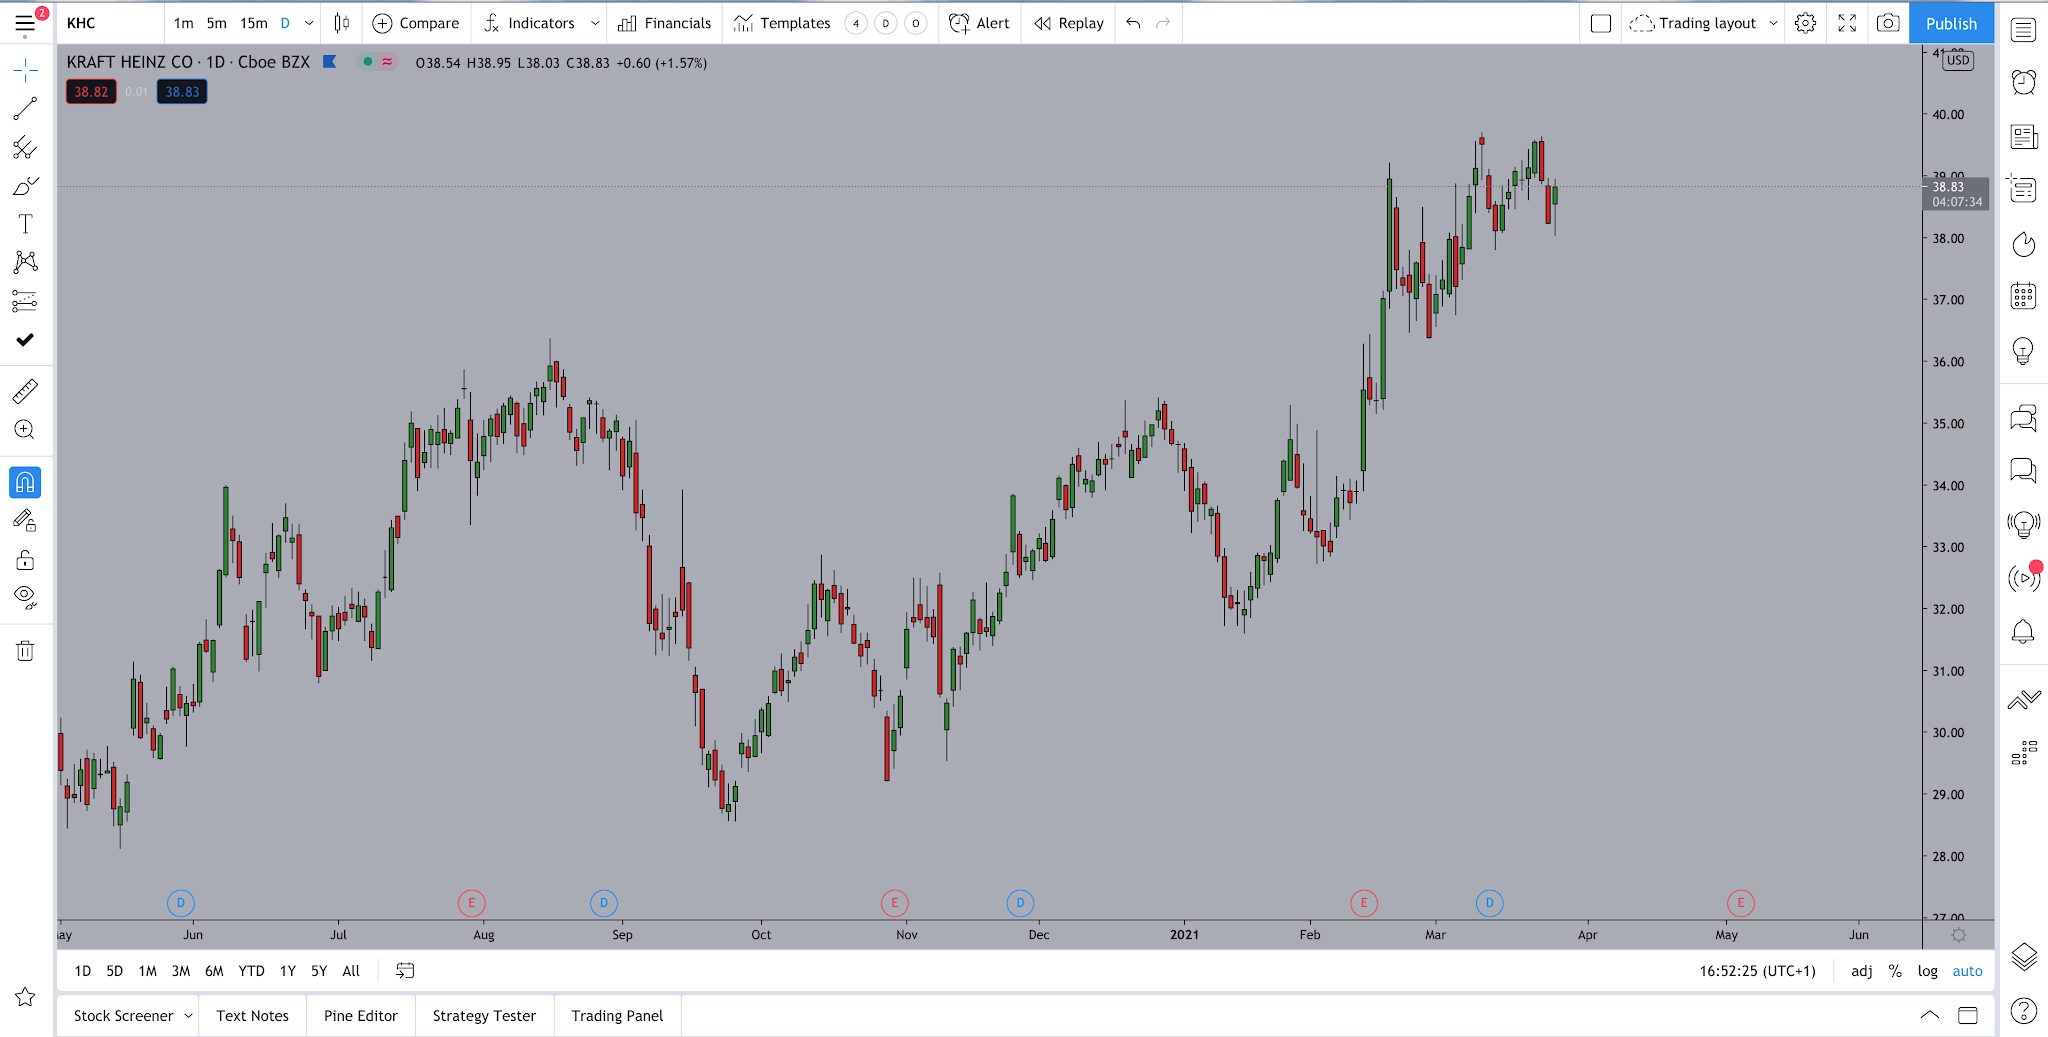Viewport: 2048px width, 1037px height.
Task: Create a new Alert
Action: click(979, 23)
